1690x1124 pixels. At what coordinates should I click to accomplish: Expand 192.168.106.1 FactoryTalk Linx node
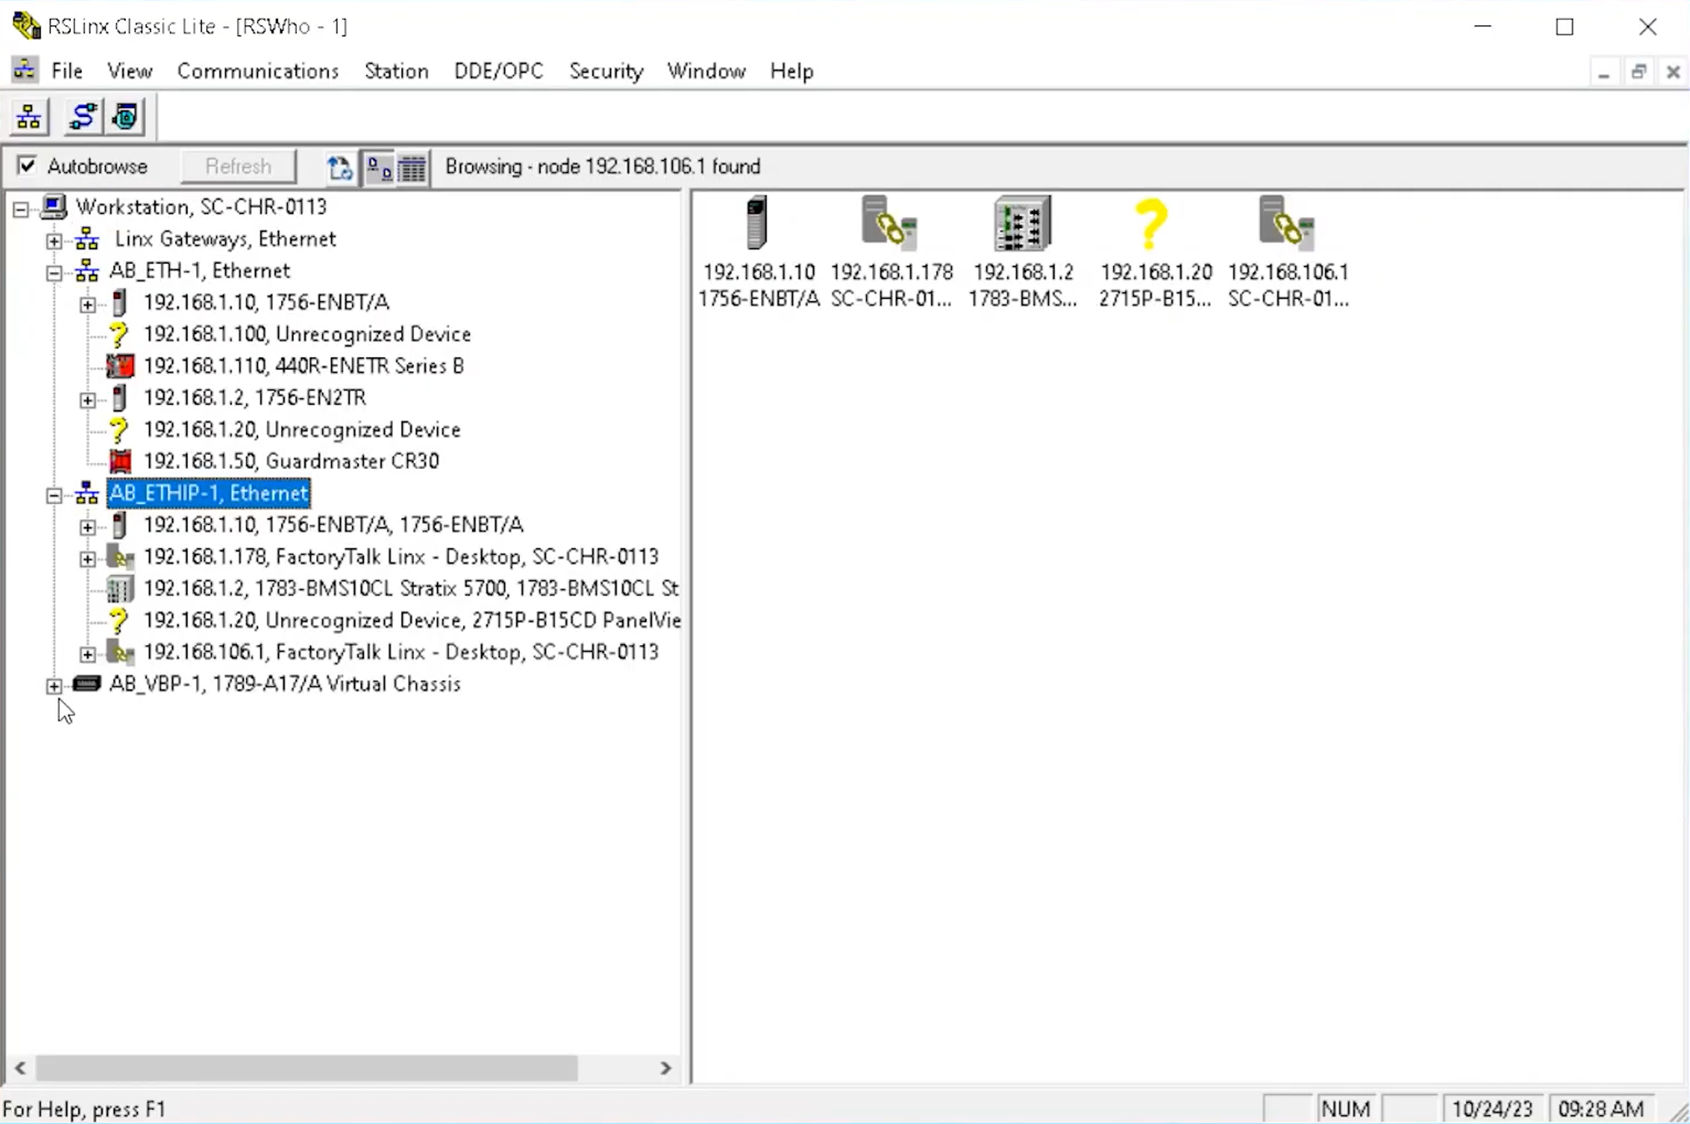[88, 654]
